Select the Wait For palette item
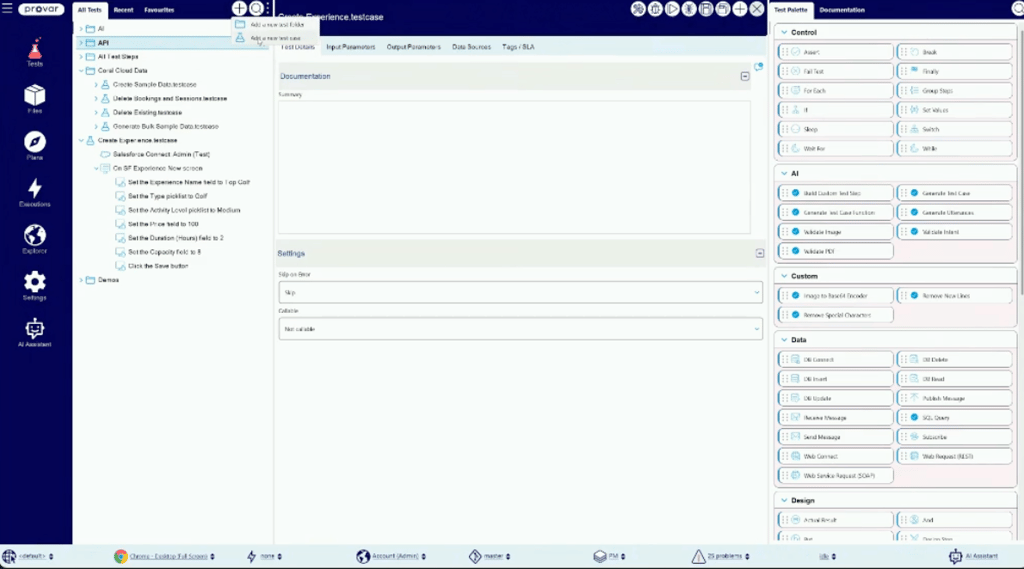The image size is (1024, 569). [x=835, y=148]
